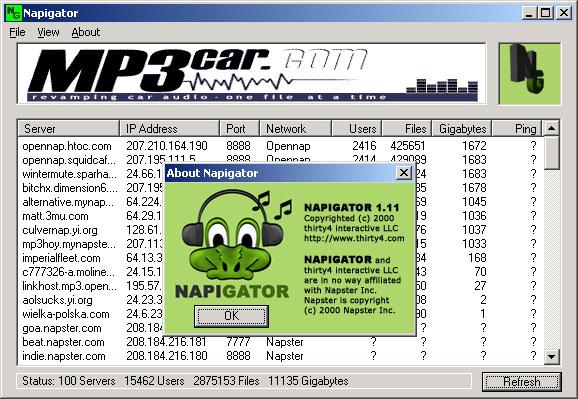Maximize the Napigator window

[x=545, y=14]
